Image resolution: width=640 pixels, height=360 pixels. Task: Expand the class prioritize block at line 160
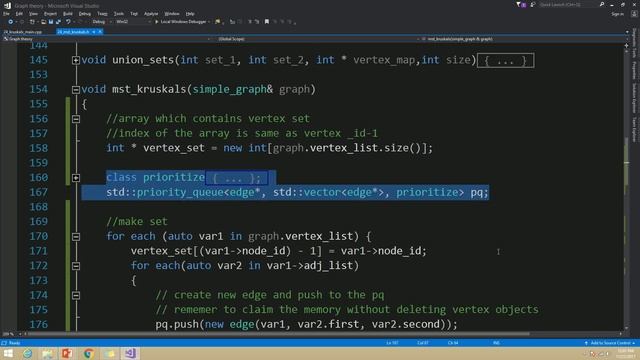76,178
